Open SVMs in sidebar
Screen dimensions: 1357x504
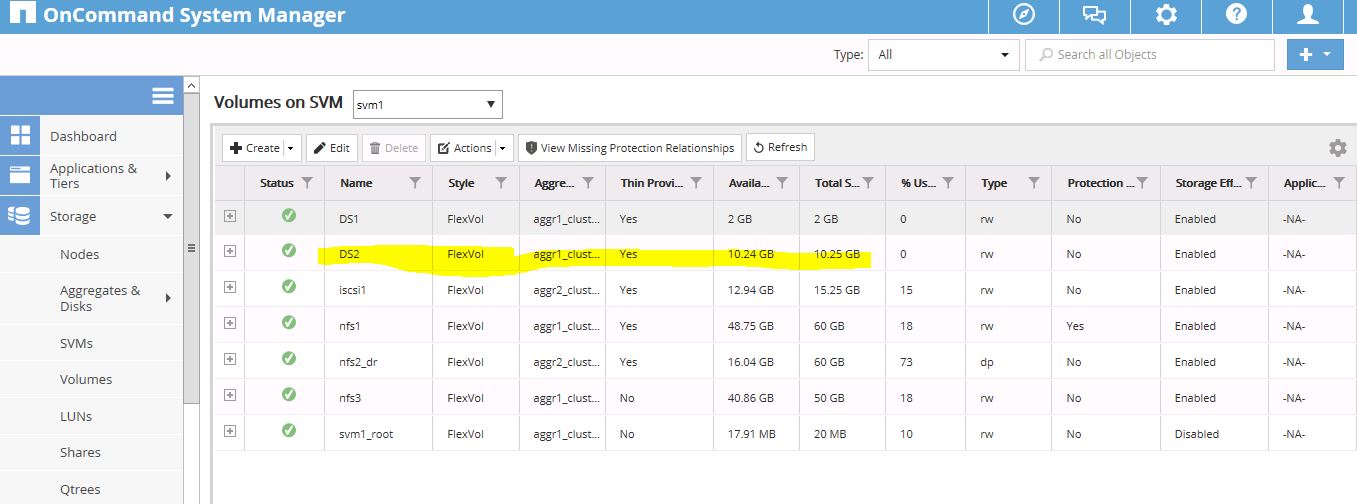pyautogui.click(x=76, y=343)
